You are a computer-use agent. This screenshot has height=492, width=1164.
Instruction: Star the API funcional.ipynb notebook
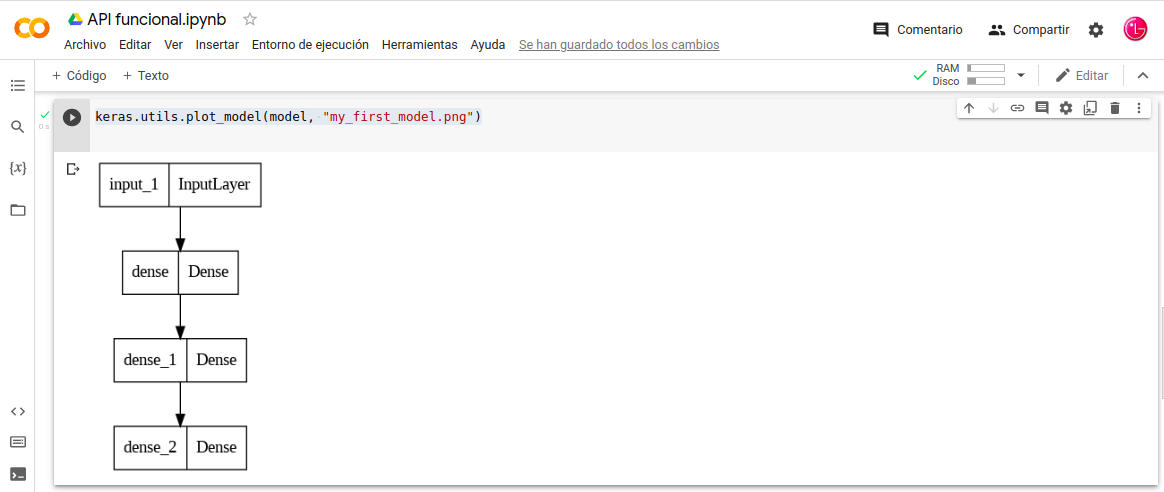(x=250, y=19)
